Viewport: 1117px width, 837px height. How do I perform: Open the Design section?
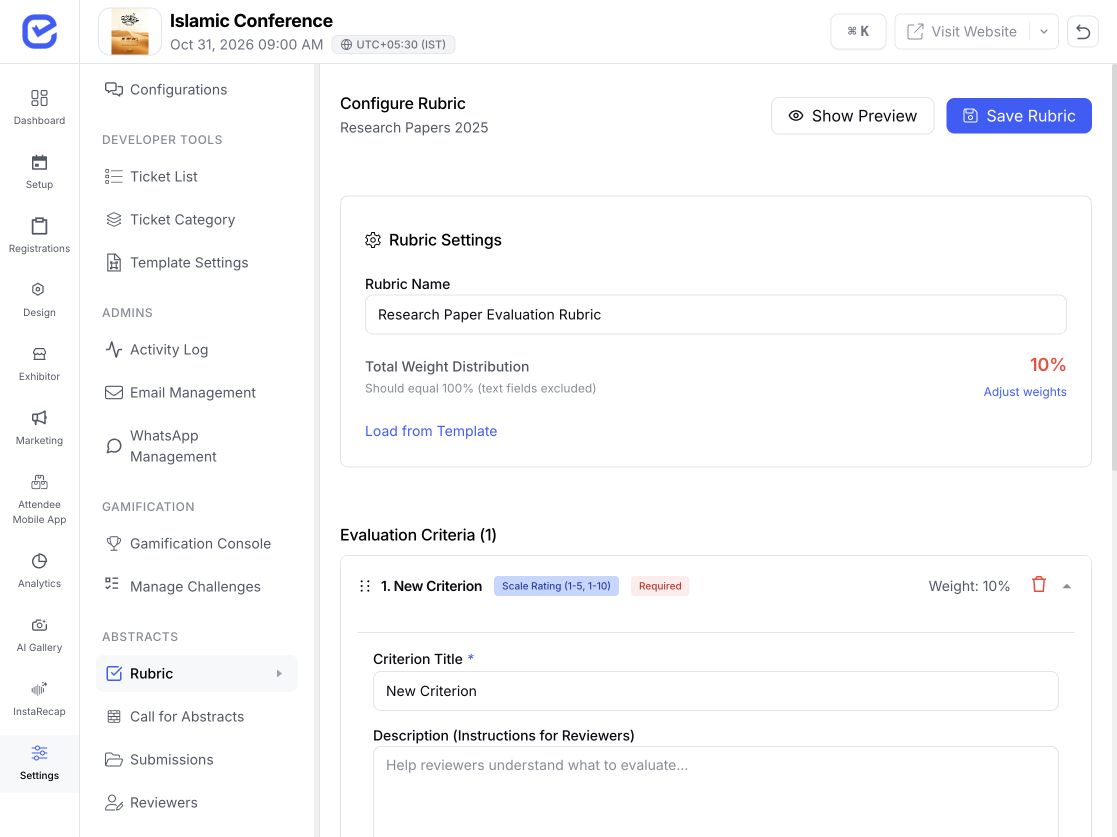tap(39, 299)
